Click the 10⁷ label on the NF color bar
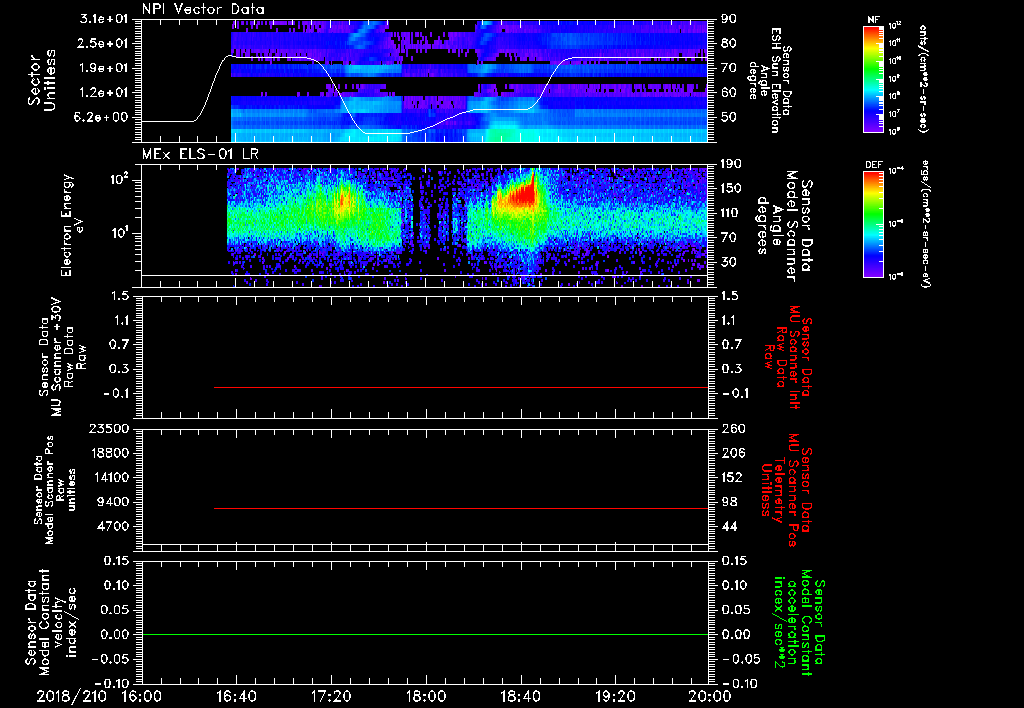 click(x=895, y=114)
